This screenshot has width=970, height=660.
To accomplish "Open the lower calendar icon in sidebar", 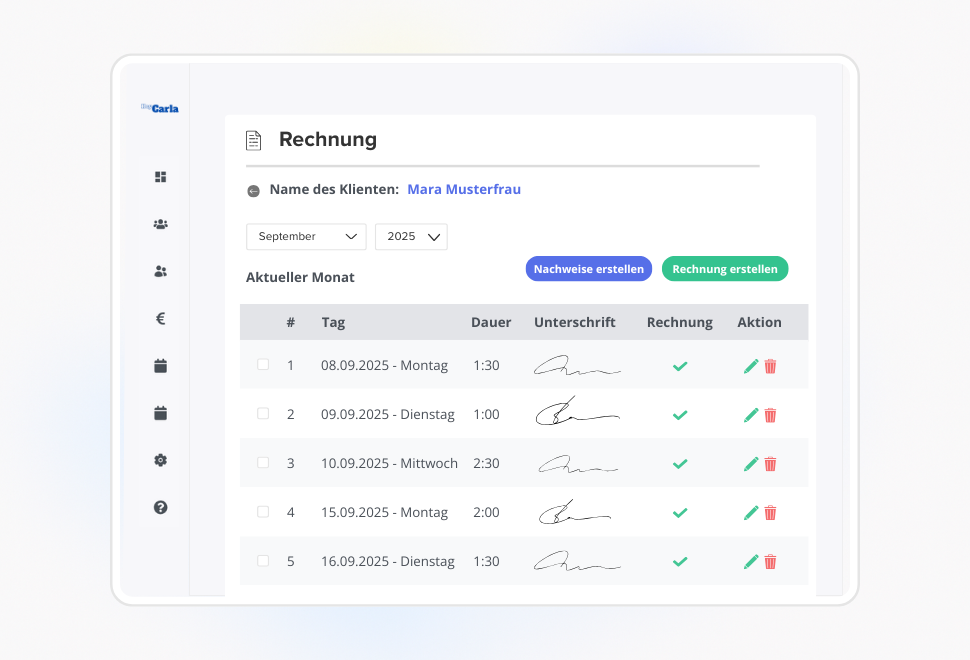I will pyautogui.click(x=160, y=413).
